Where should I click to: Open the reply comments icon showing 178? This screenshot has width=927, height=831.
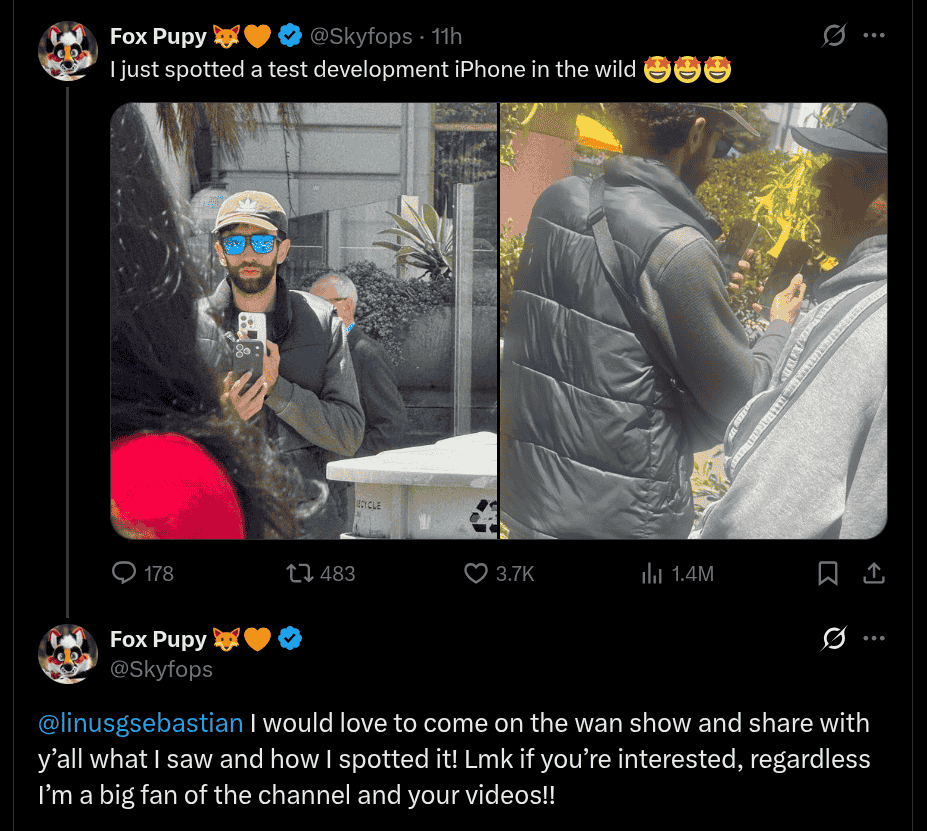125,573
